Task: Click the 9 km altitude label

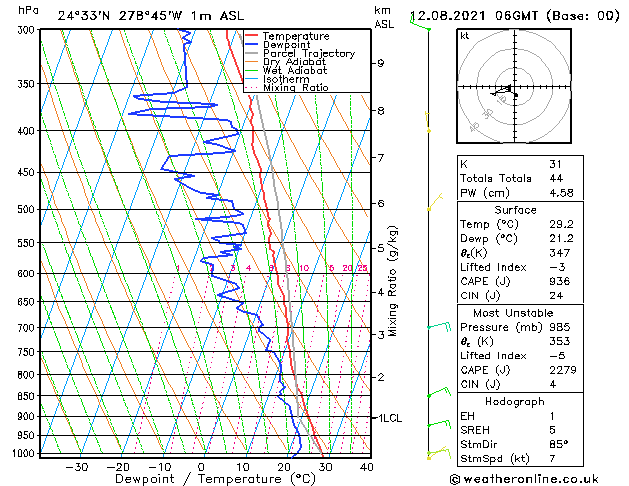Action: pos(381,63)
